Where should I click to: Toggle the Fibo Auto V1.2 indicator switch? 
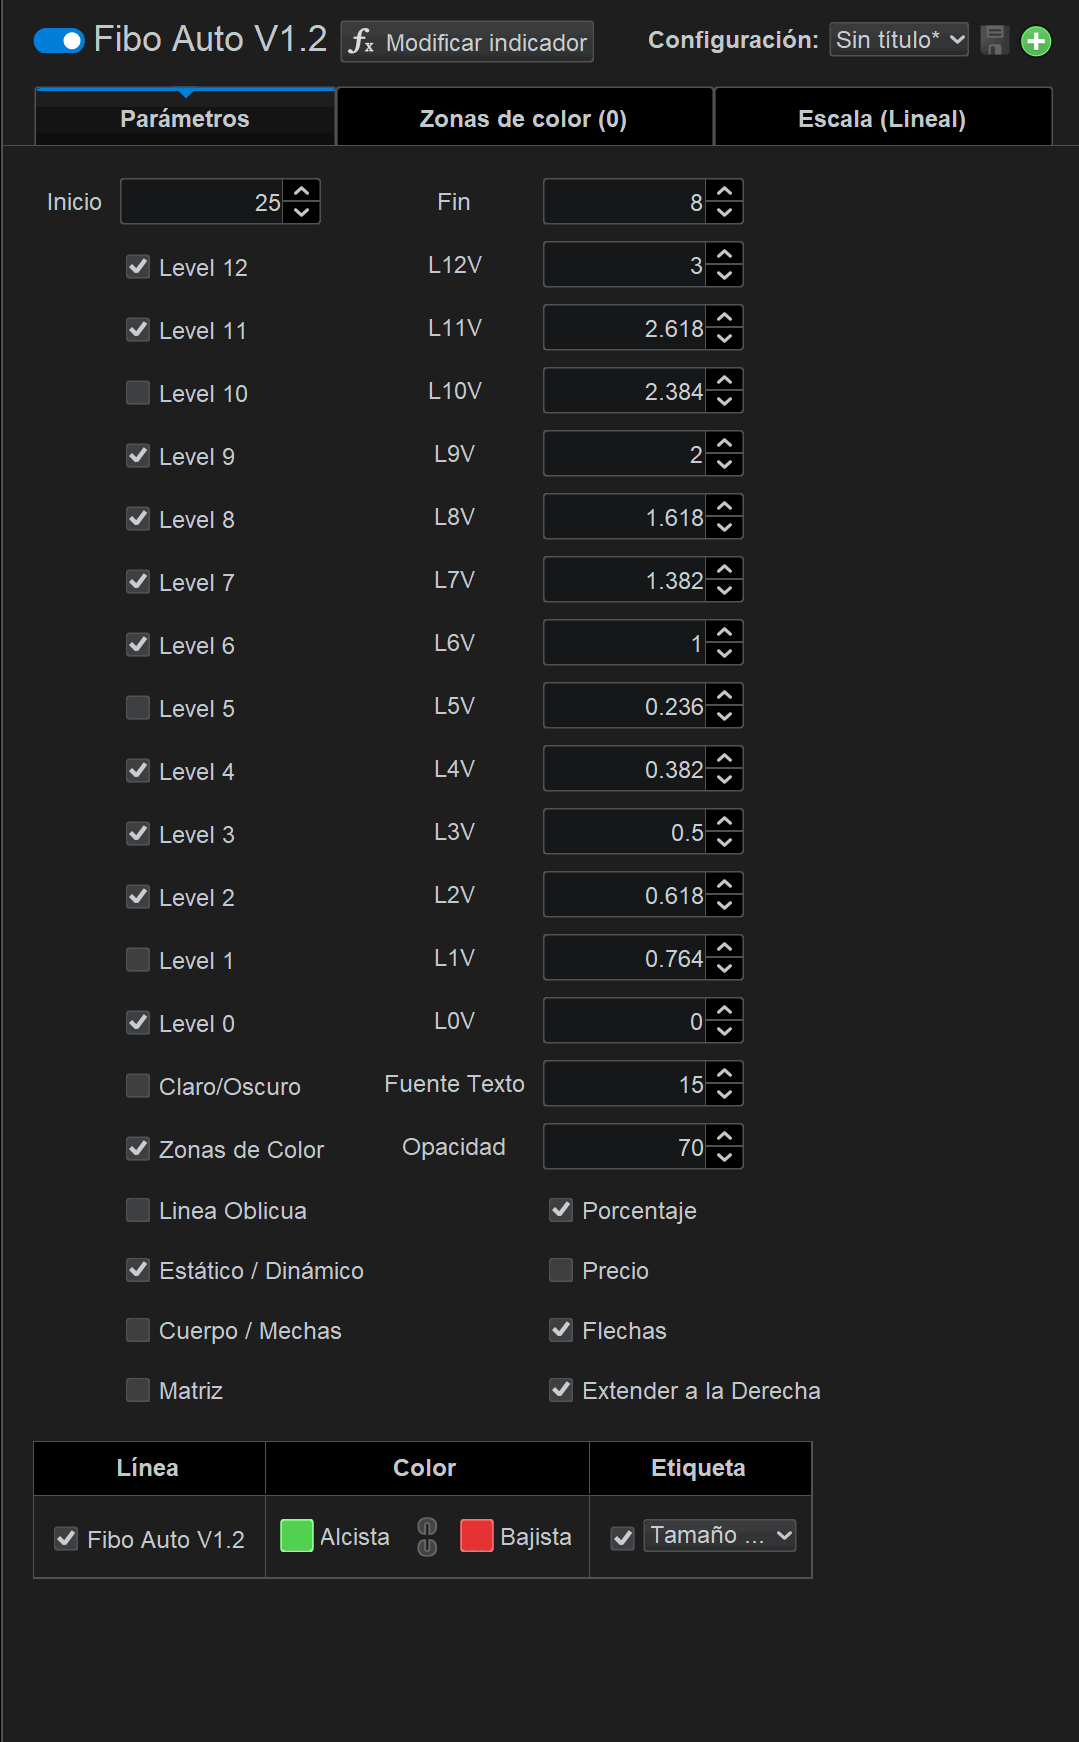tap(59, 41)
